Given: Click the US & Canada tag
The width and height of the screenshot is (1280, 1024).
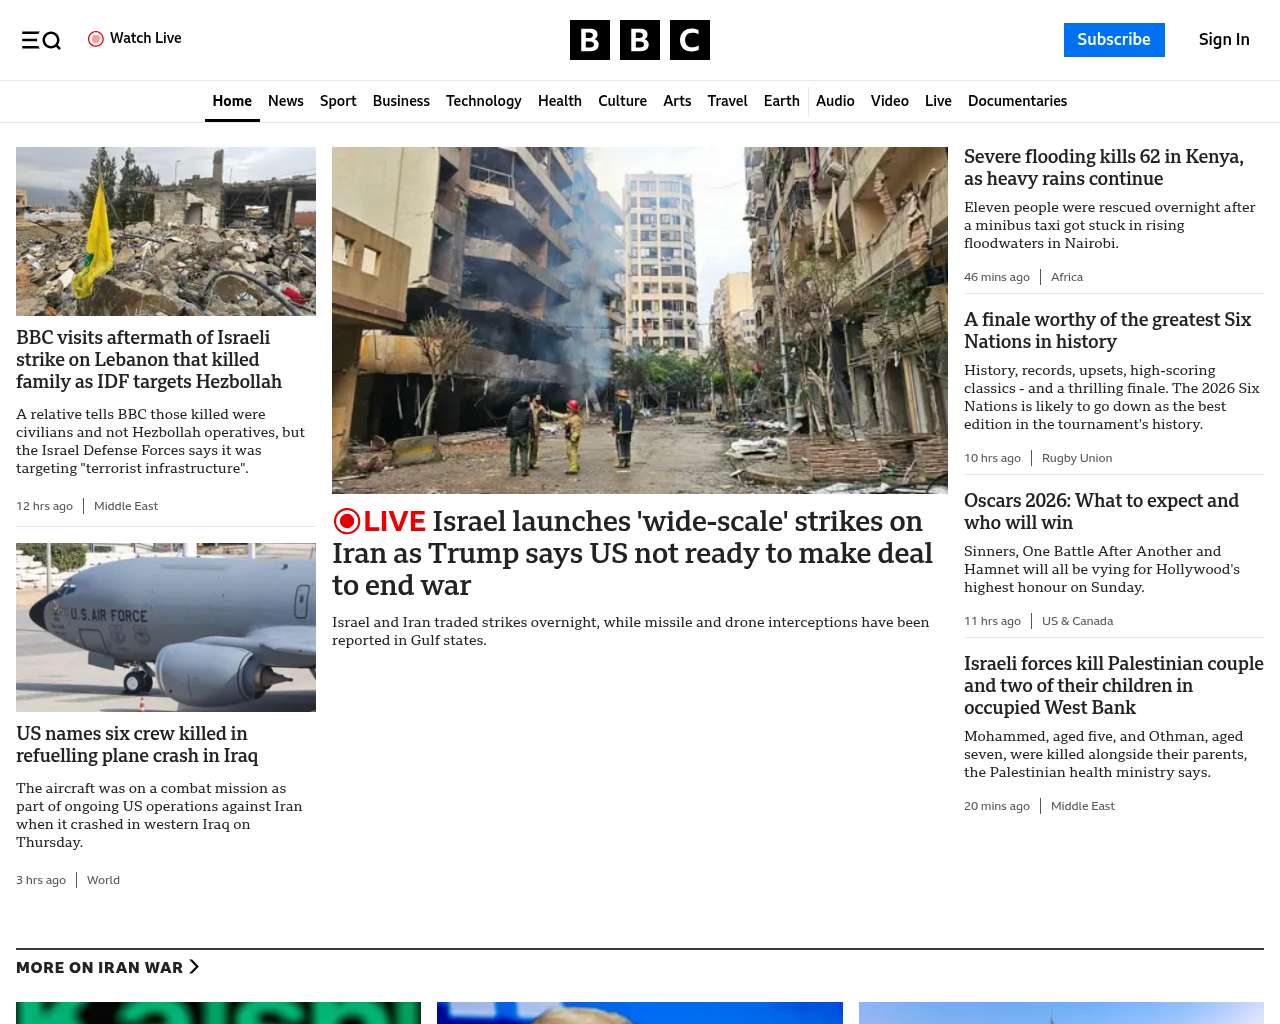Looking at the screenshot, I should point(1077,621).
